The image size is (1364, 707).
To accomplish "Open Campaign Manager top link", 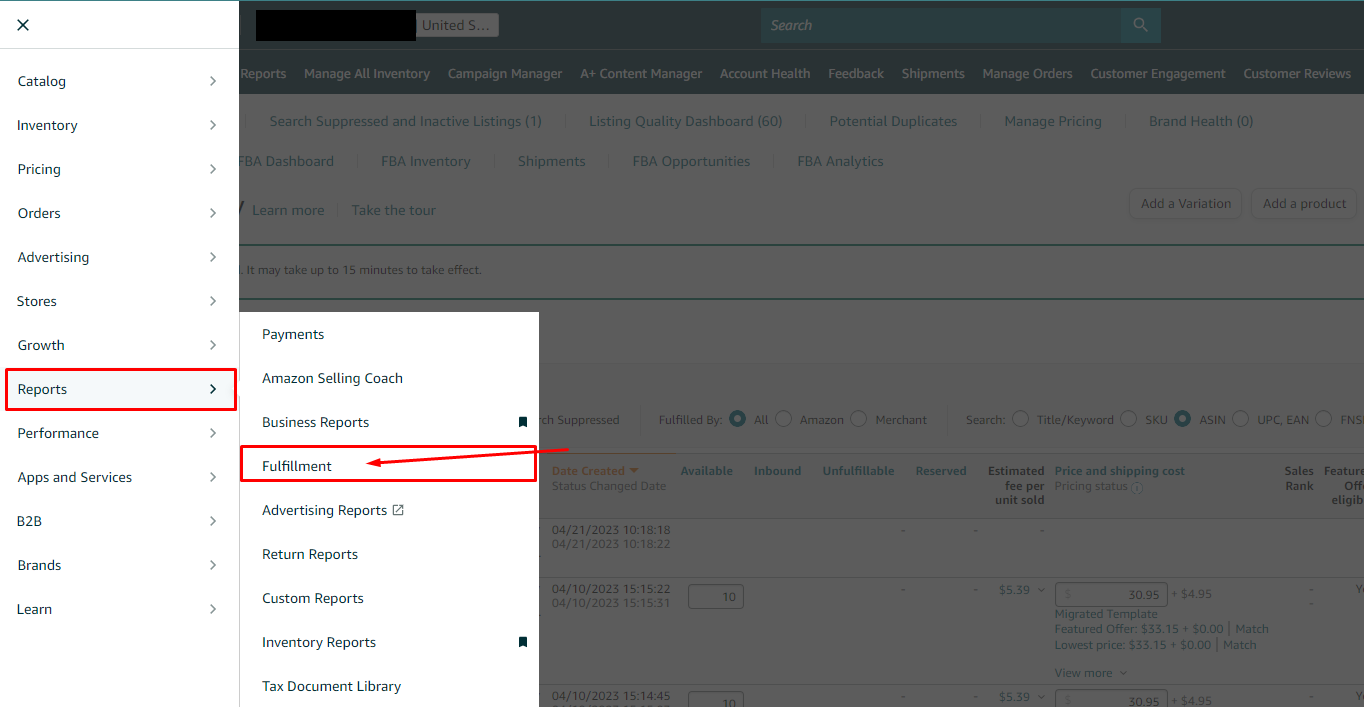I will pos(505,73).
